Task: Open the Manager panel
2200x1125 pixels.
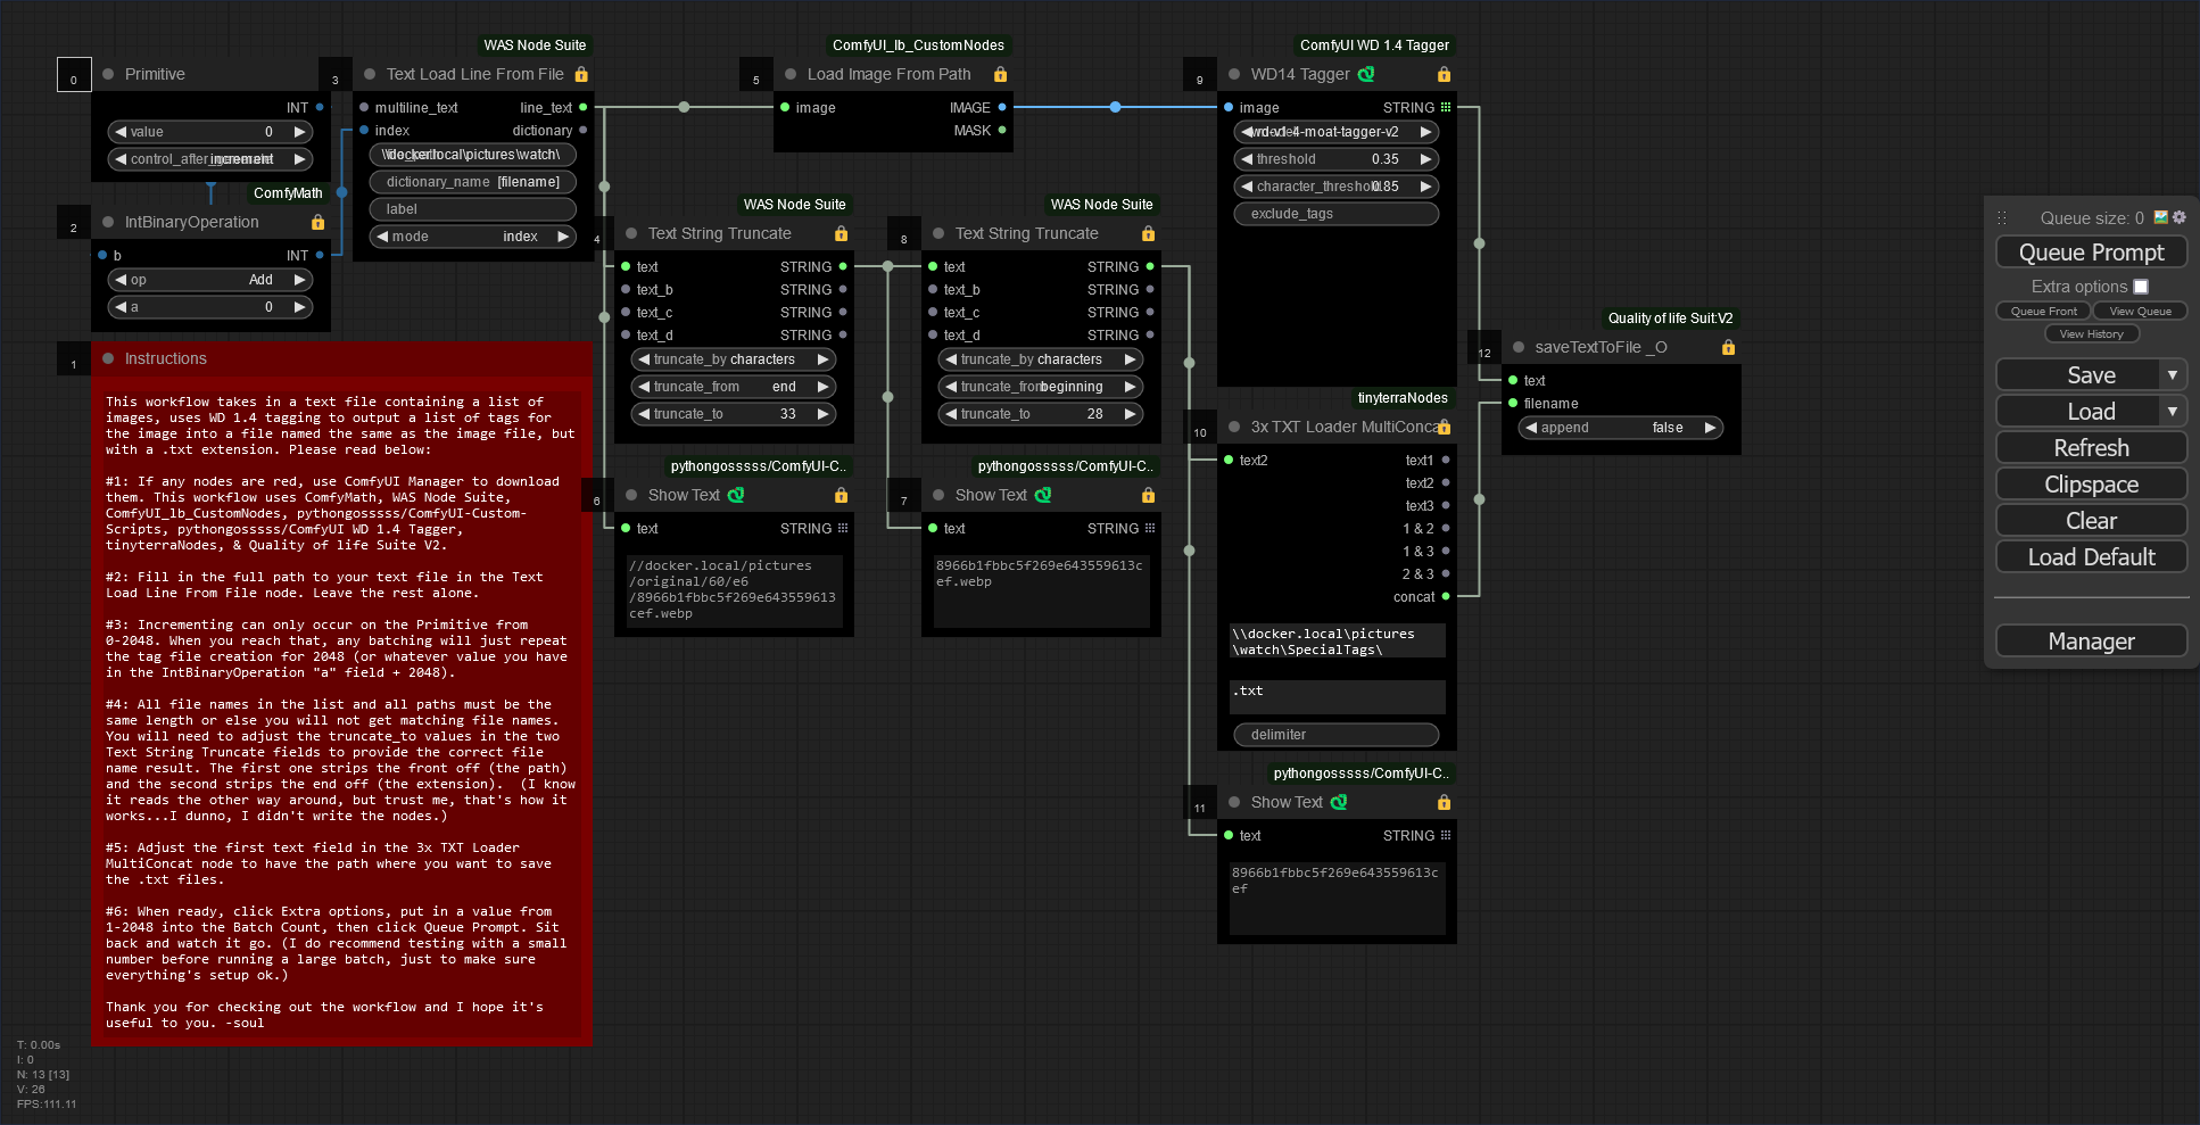Action: (x=2088, y=641)
